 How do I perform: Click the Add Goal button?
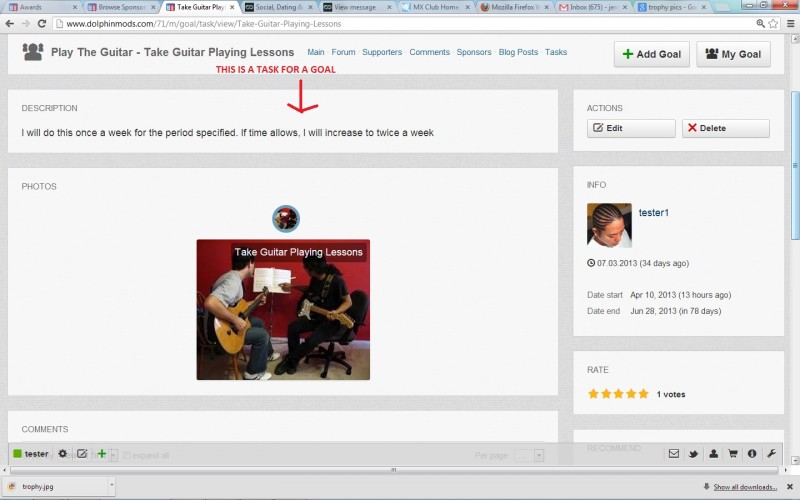[652, 54]
